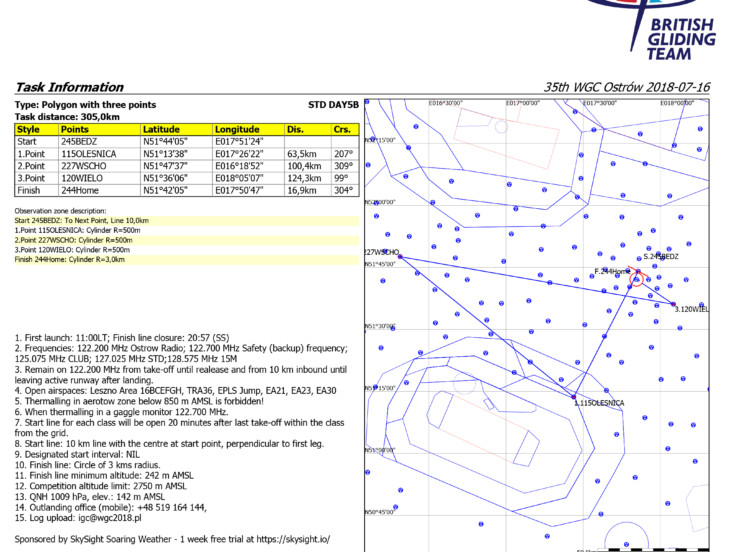Click the red finish circle on map
730x552 pixels.
[x=636, y=279]
